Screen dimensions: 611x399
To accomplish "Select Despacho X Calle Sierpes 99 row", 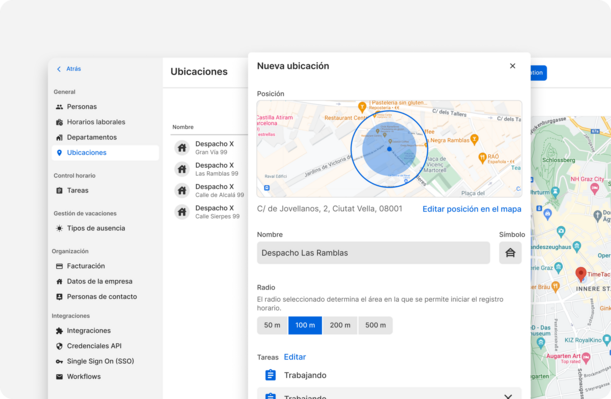I will [209, 212].
